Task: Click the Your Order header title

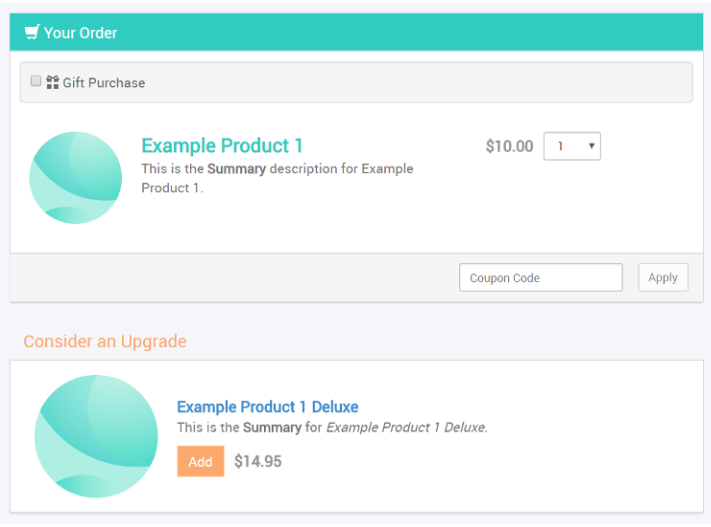Action: point(81,33)
